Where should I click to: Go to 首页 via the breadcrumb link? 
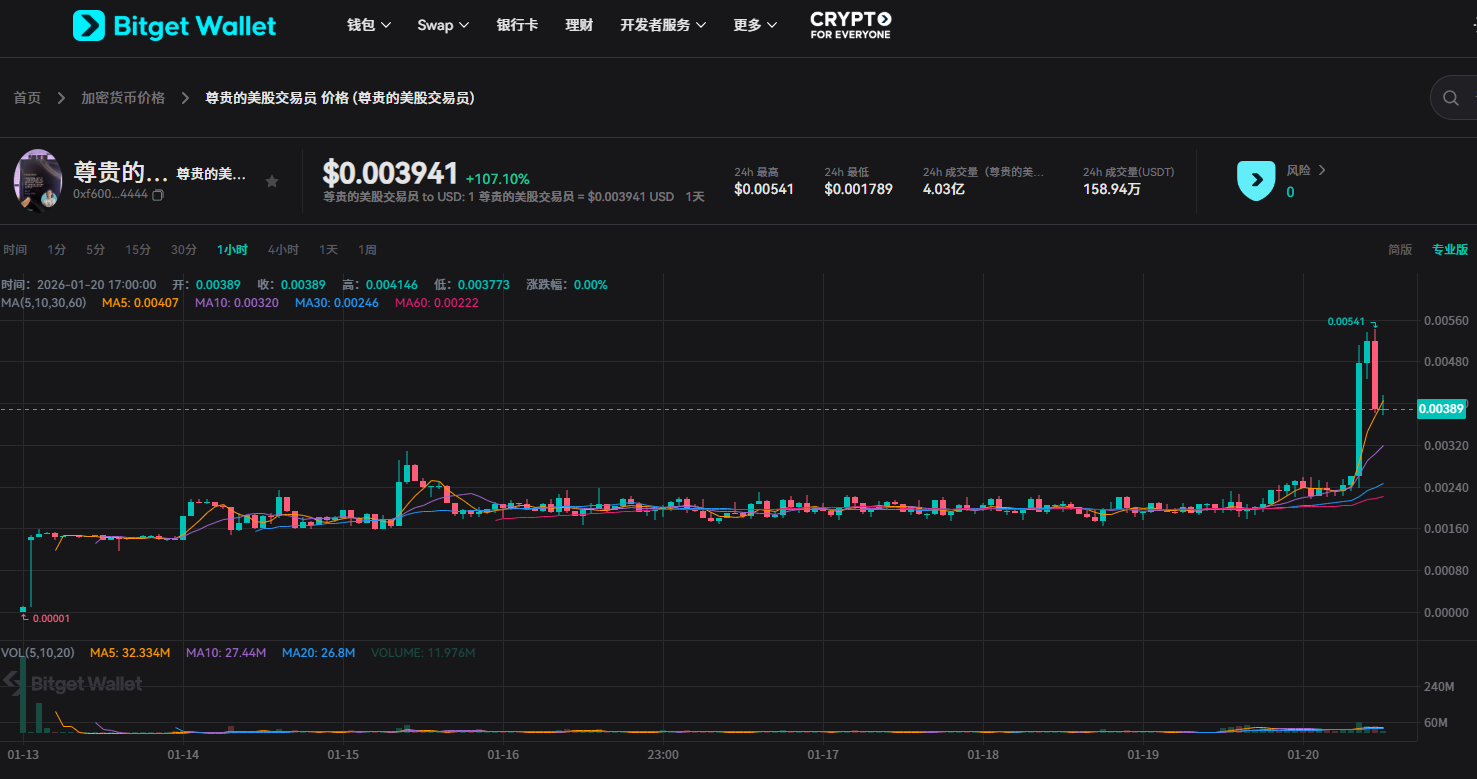pos(26,97)
